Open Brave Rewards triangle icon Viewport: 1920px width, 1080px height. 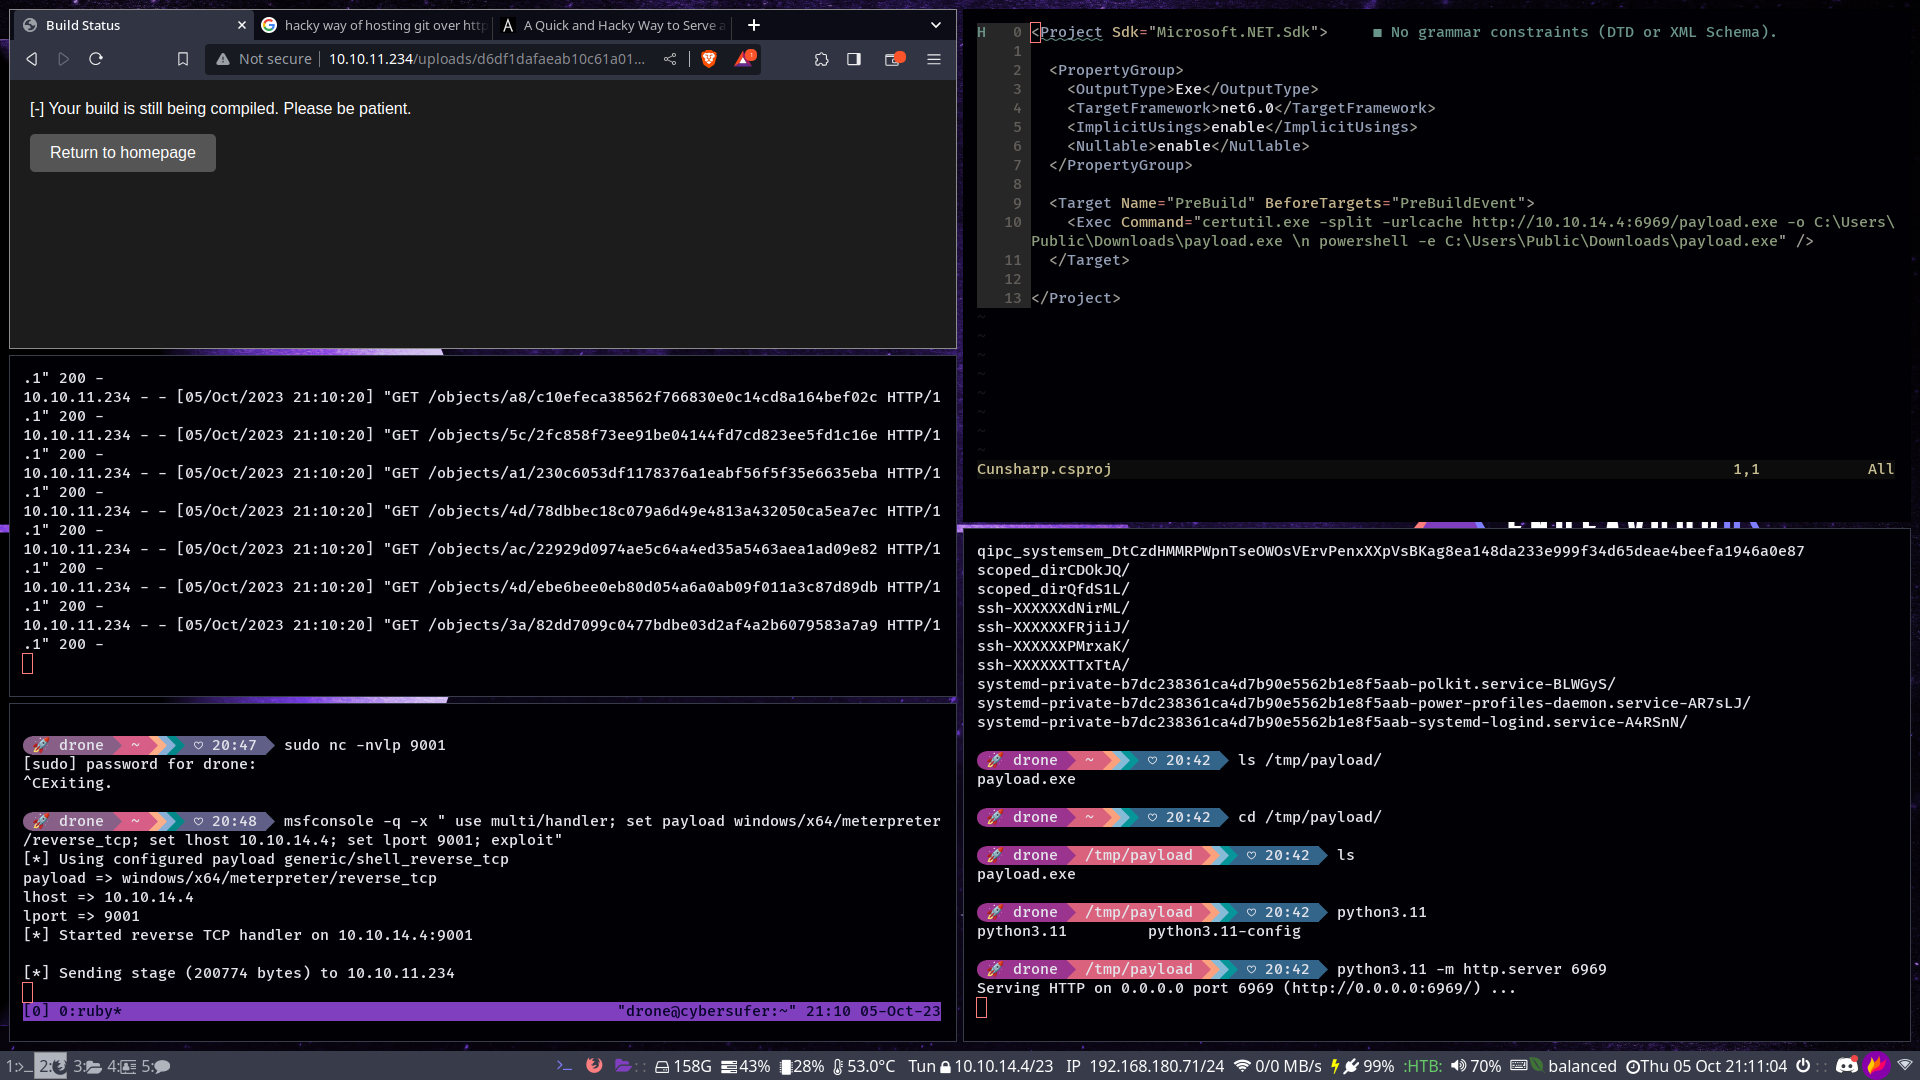743,59
